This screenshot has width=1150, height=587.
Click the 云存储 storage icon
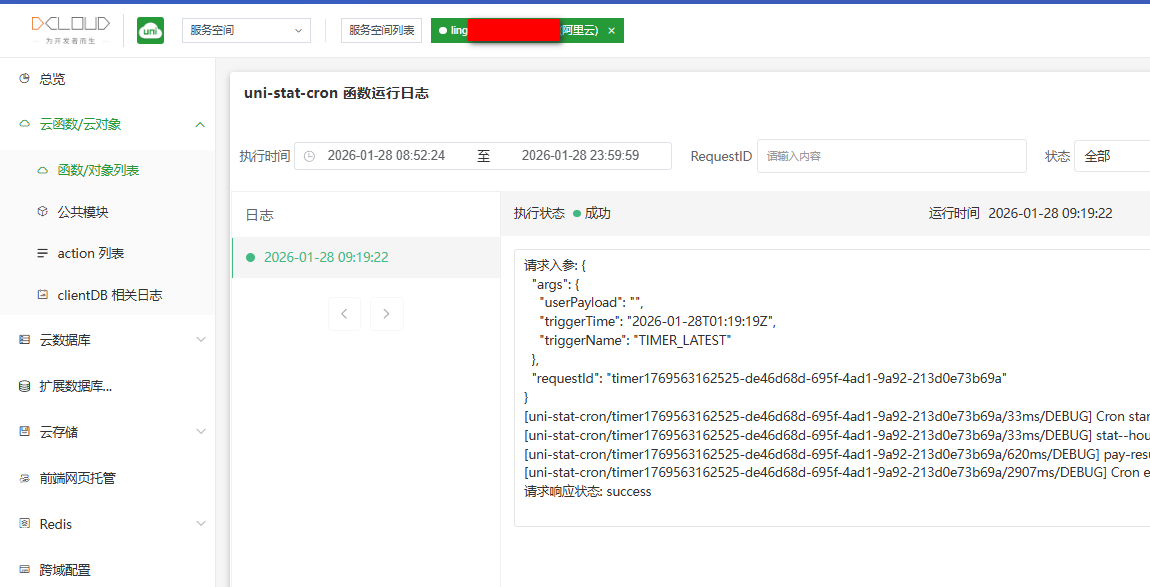point(25,432)
